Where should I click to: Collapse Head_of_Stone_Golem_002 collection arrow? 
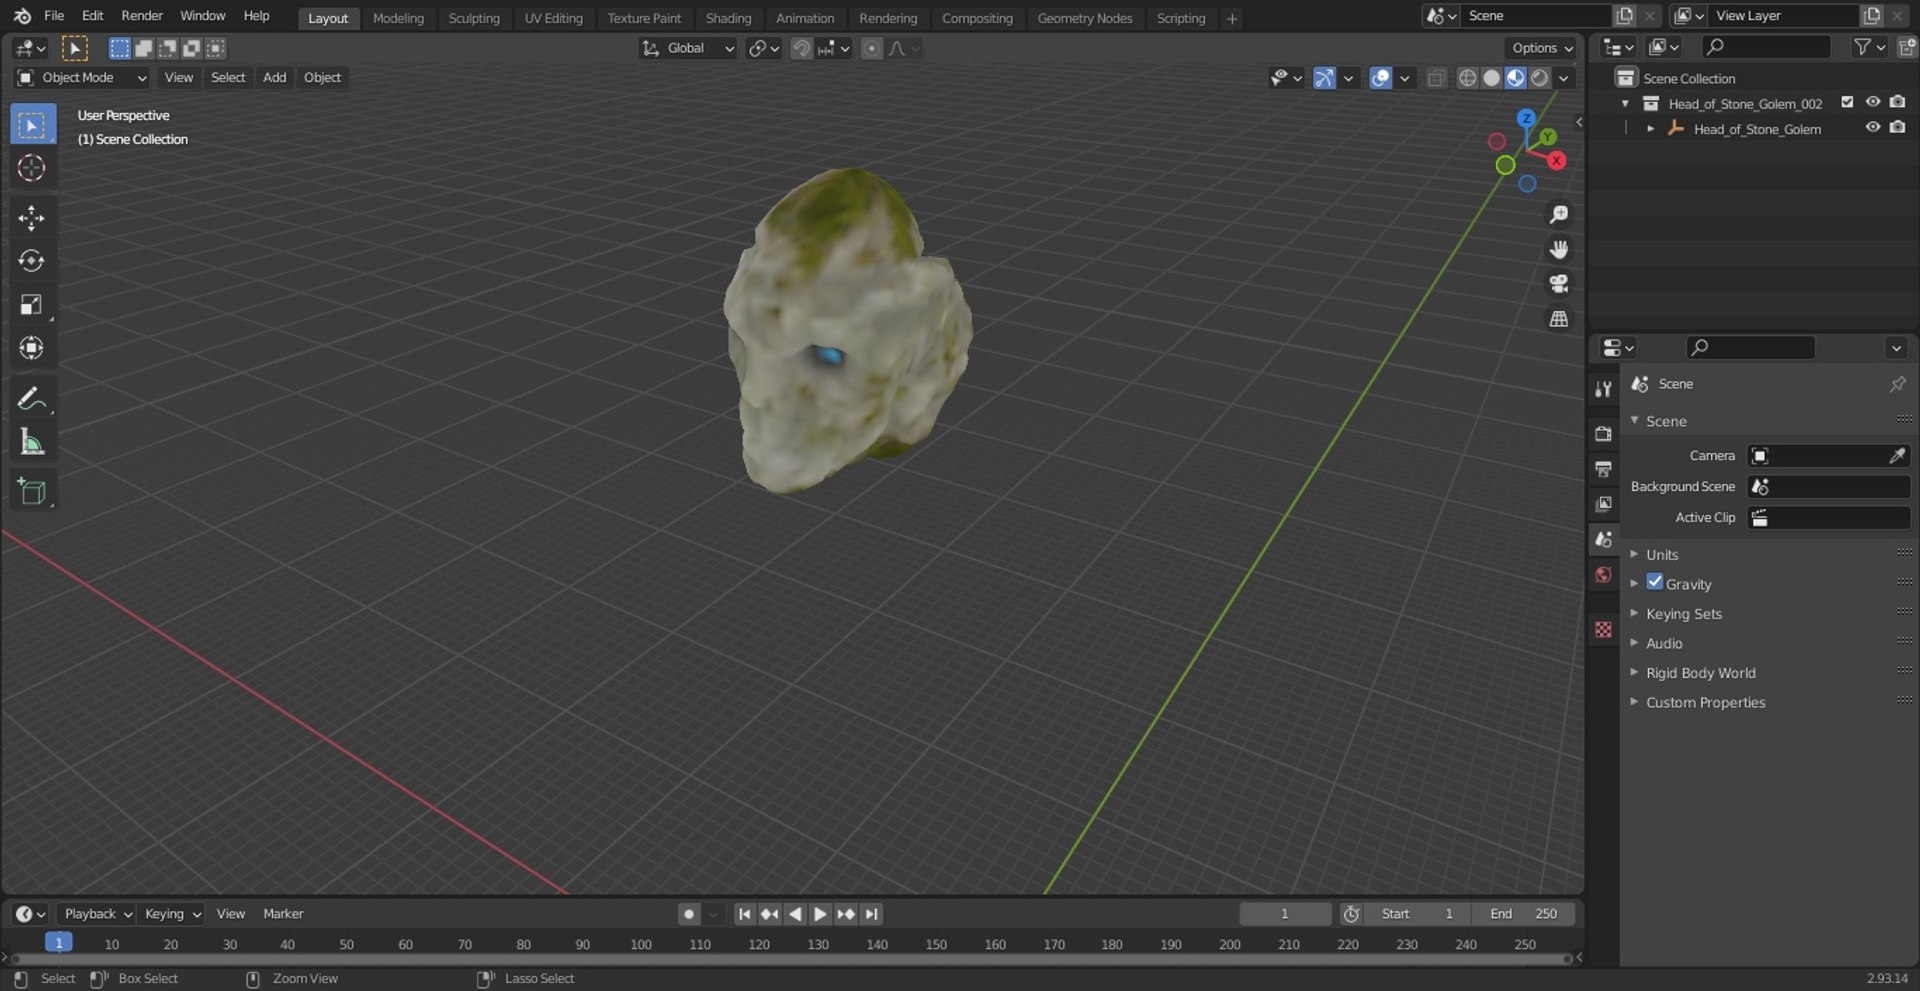coord(1625,103)
